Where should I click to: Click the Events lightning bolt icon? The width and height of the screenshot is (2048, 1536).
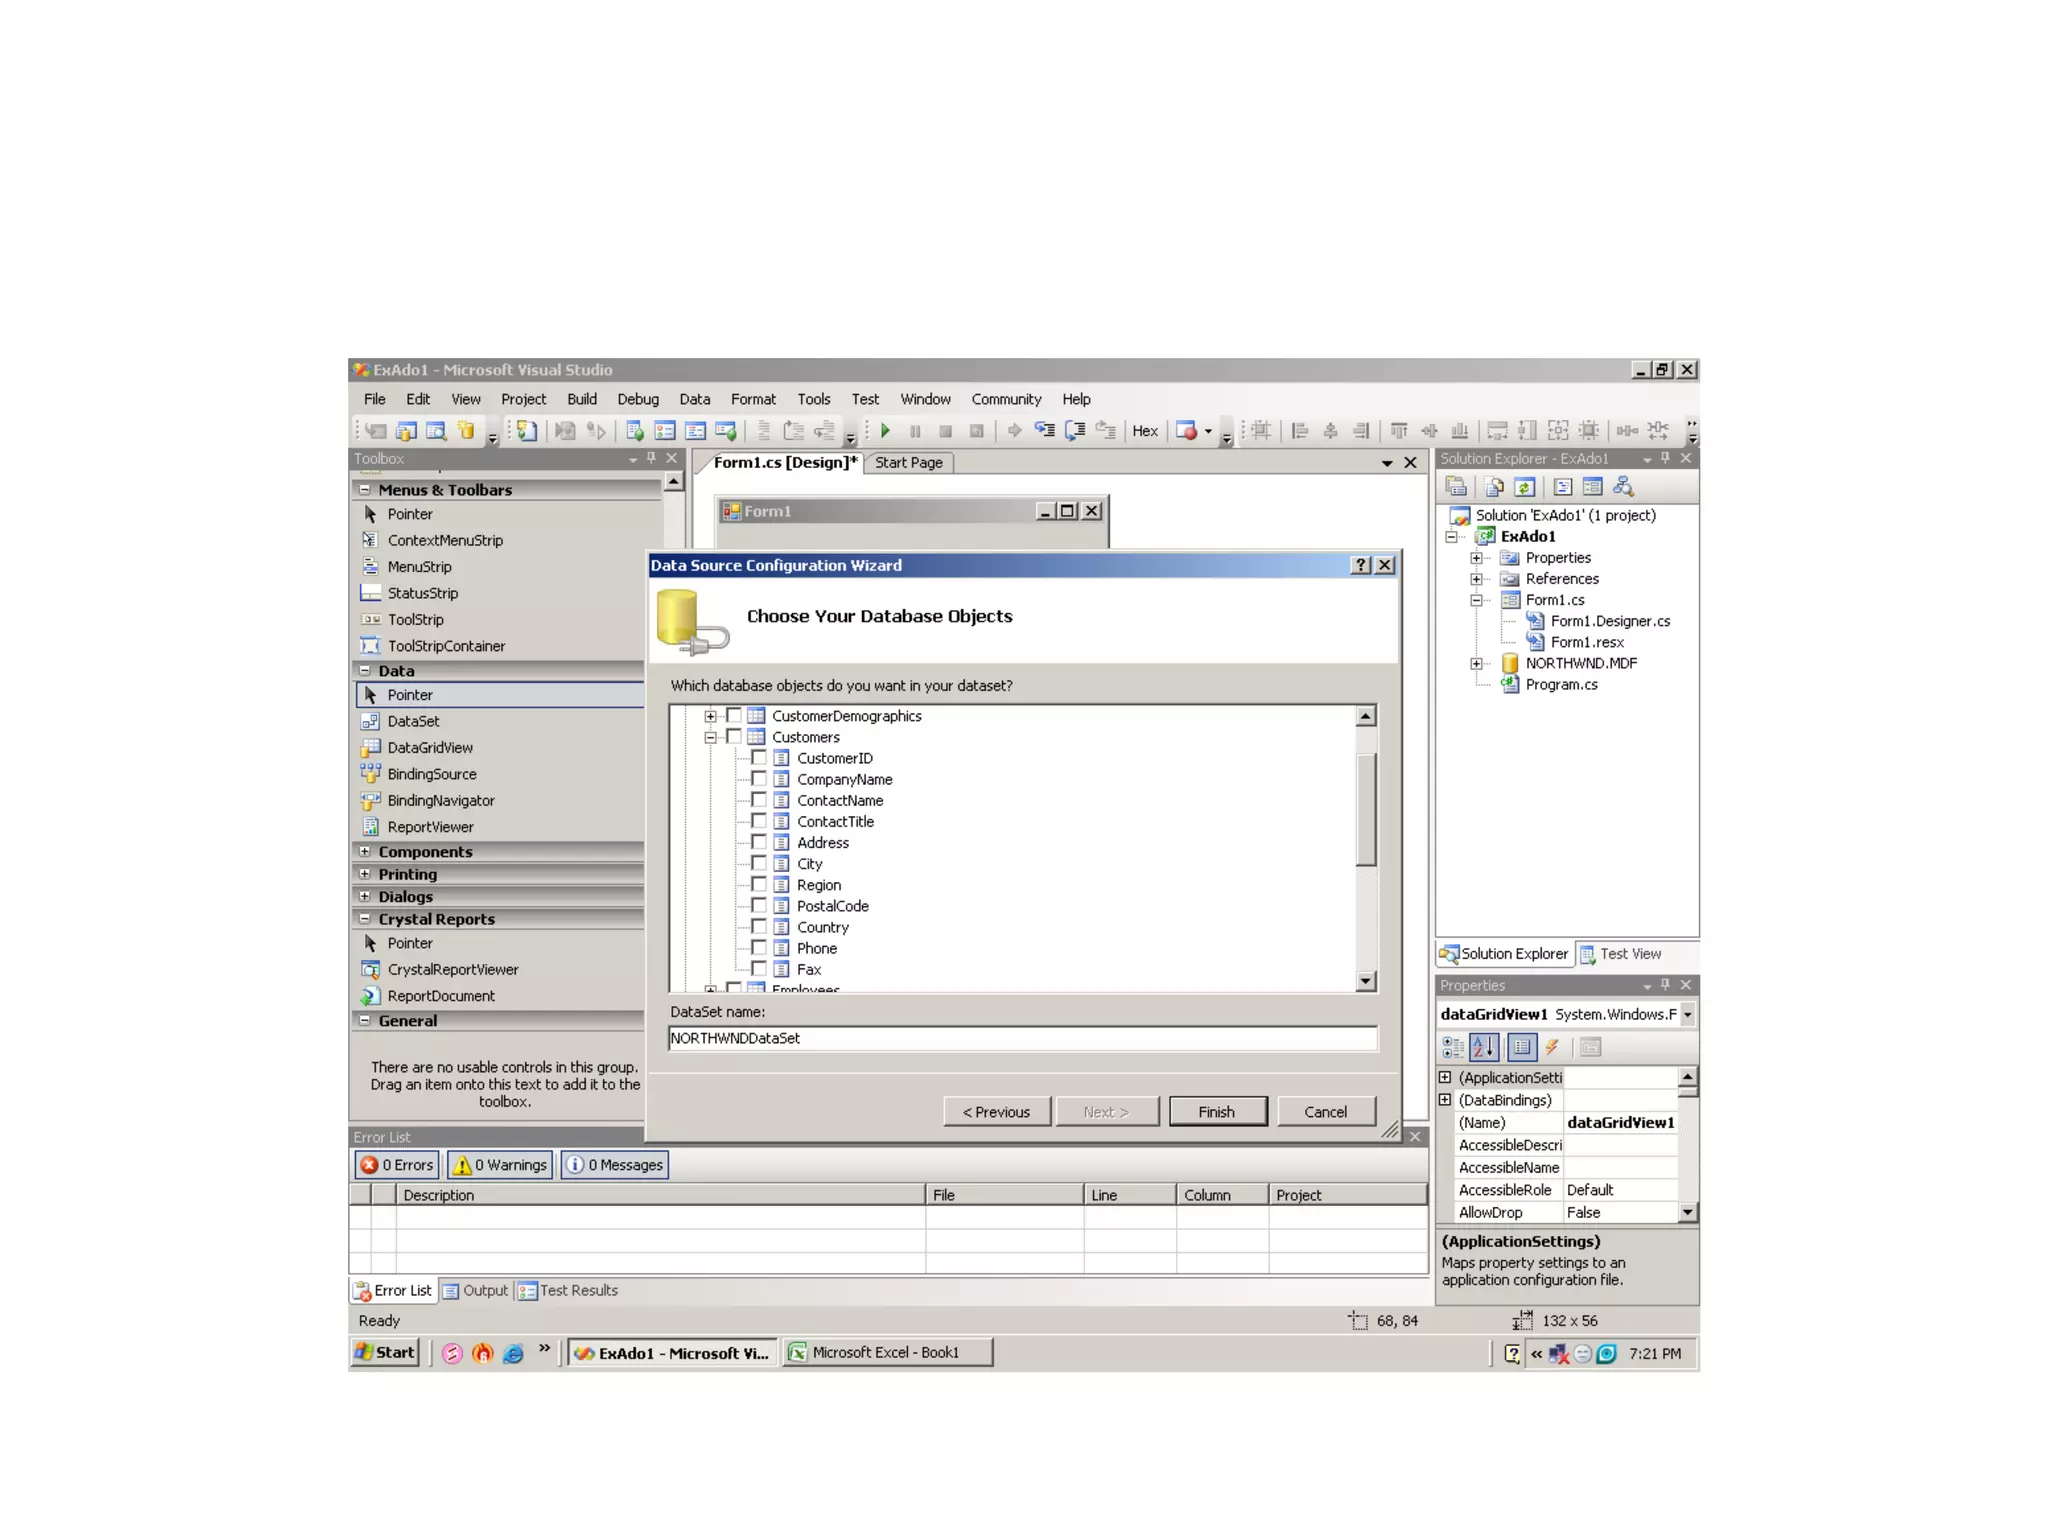point(1552,1047)
